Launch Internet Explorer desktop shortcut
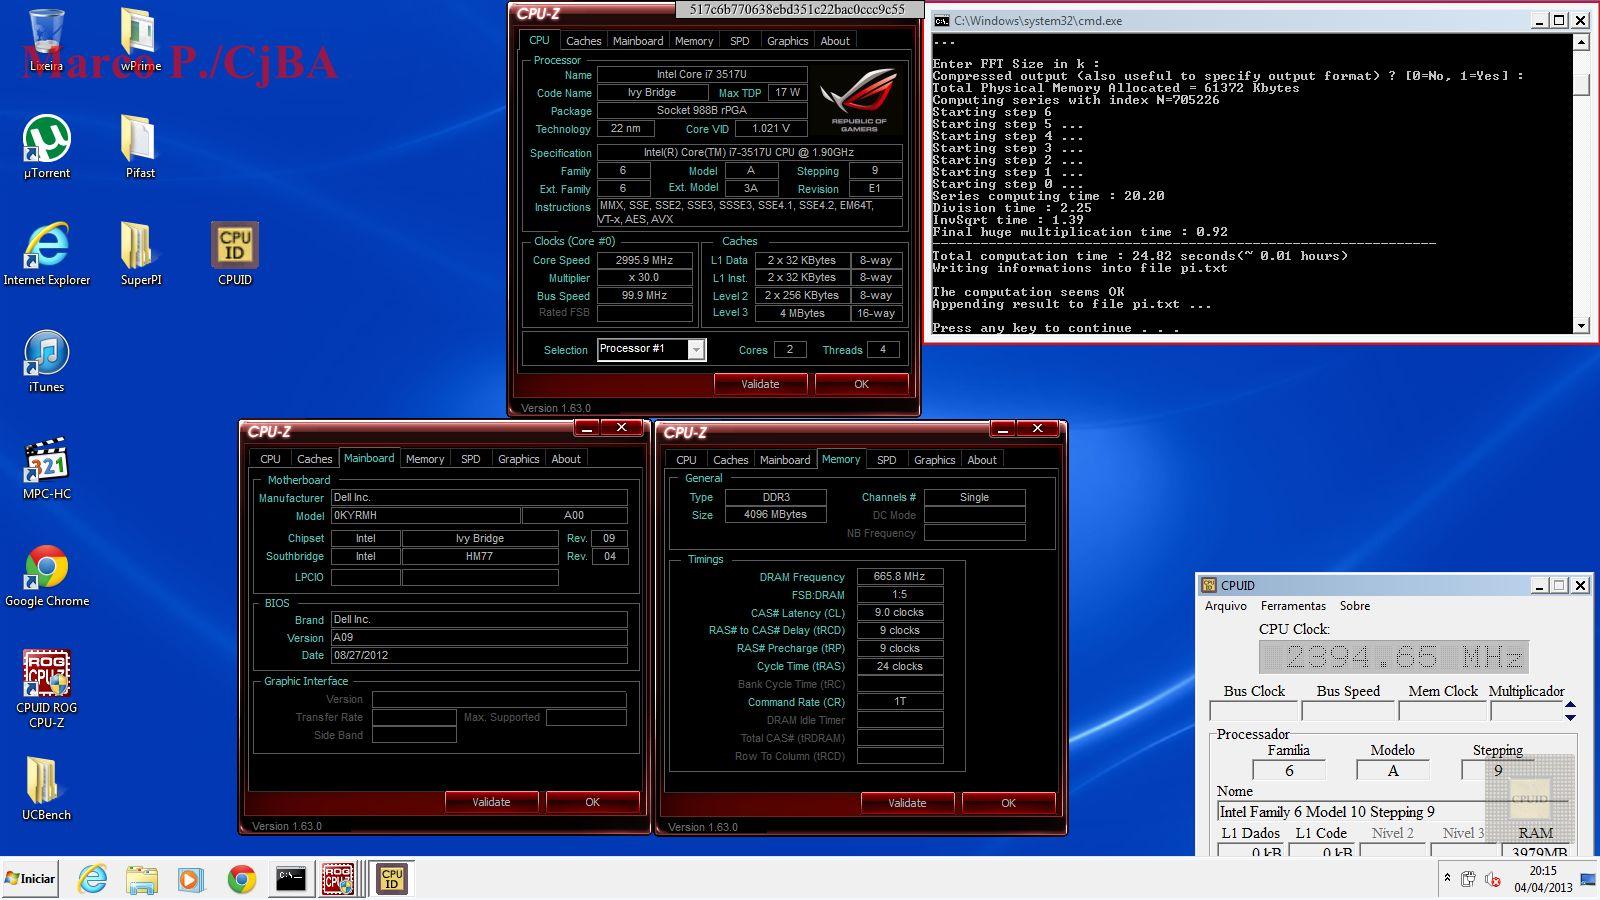This screenshot has height=900, width=1600. (x=46, y=255)
